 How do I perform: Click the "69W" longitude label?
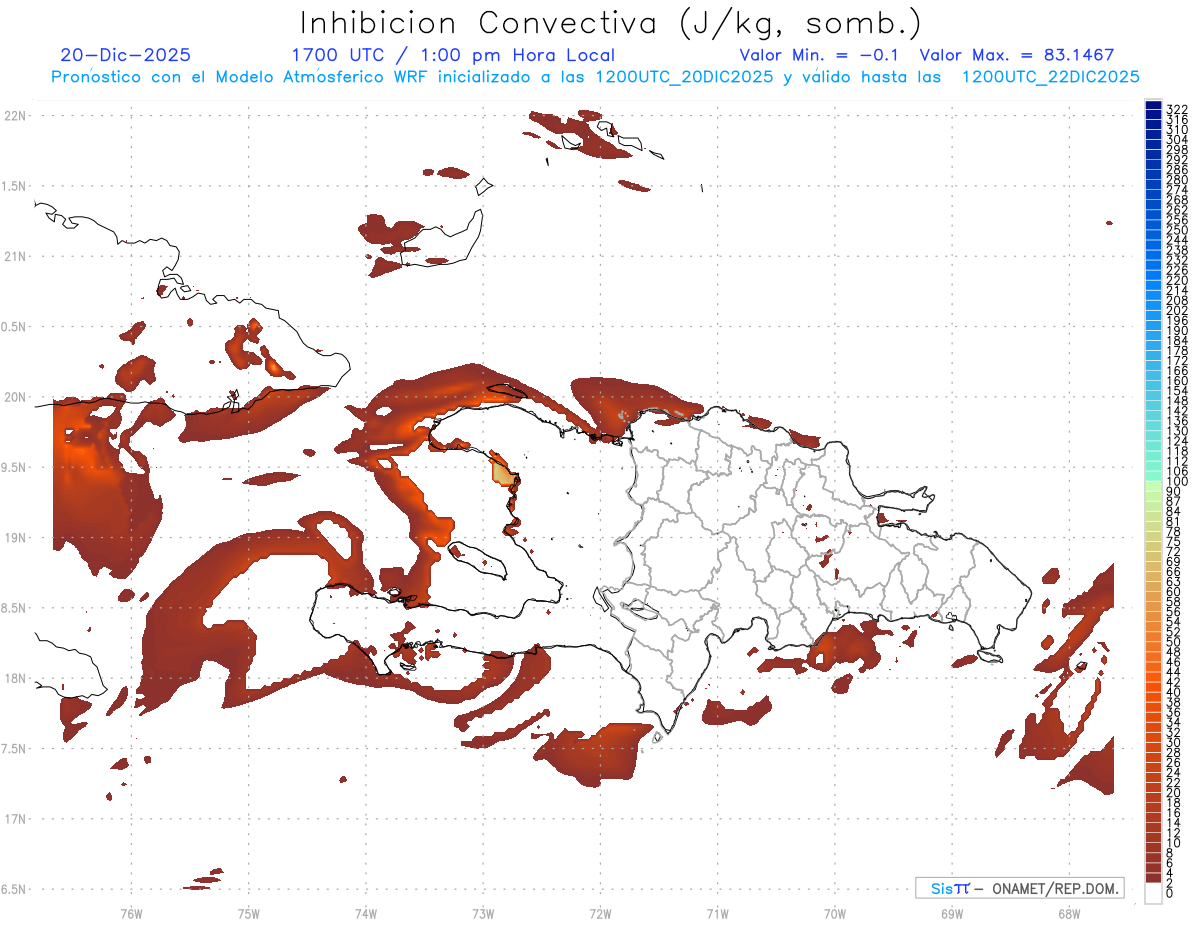(x=952, y=913)
